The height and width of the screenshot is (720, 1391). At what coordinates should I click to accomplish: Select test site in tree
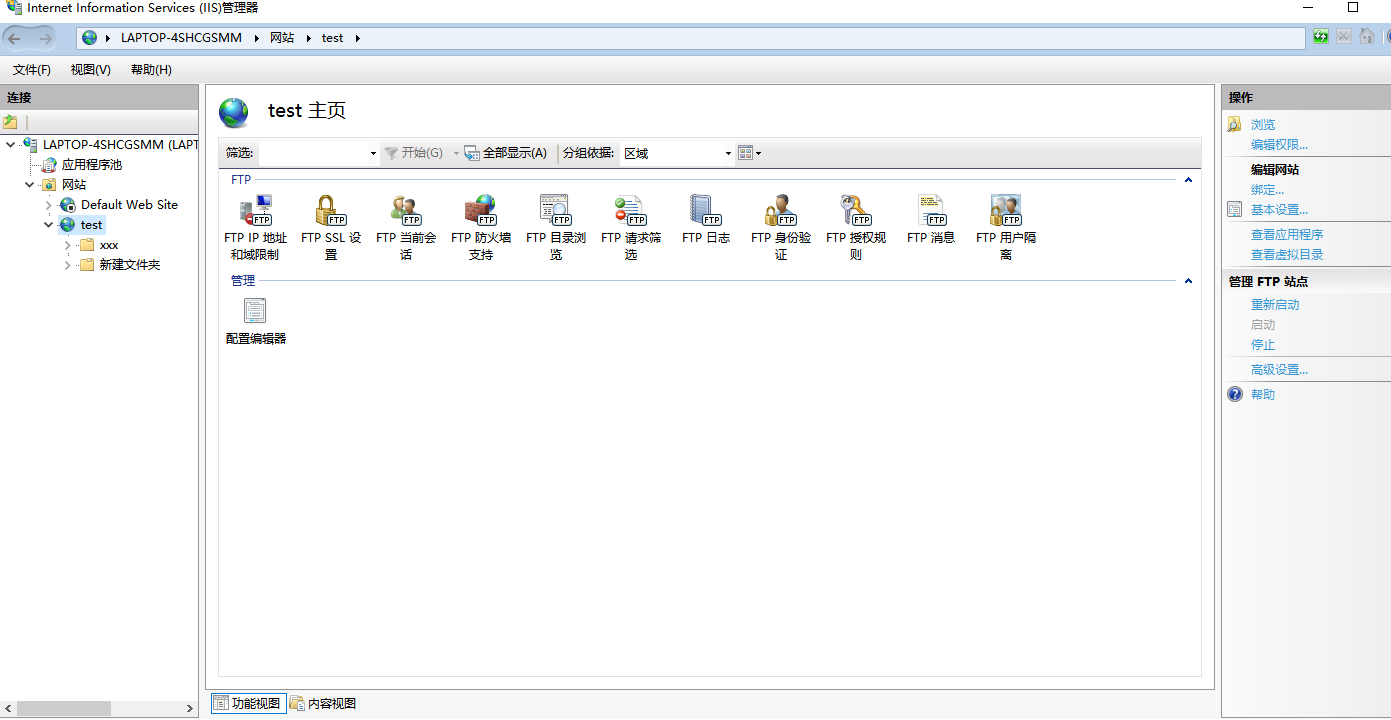[x=91, y=225]
